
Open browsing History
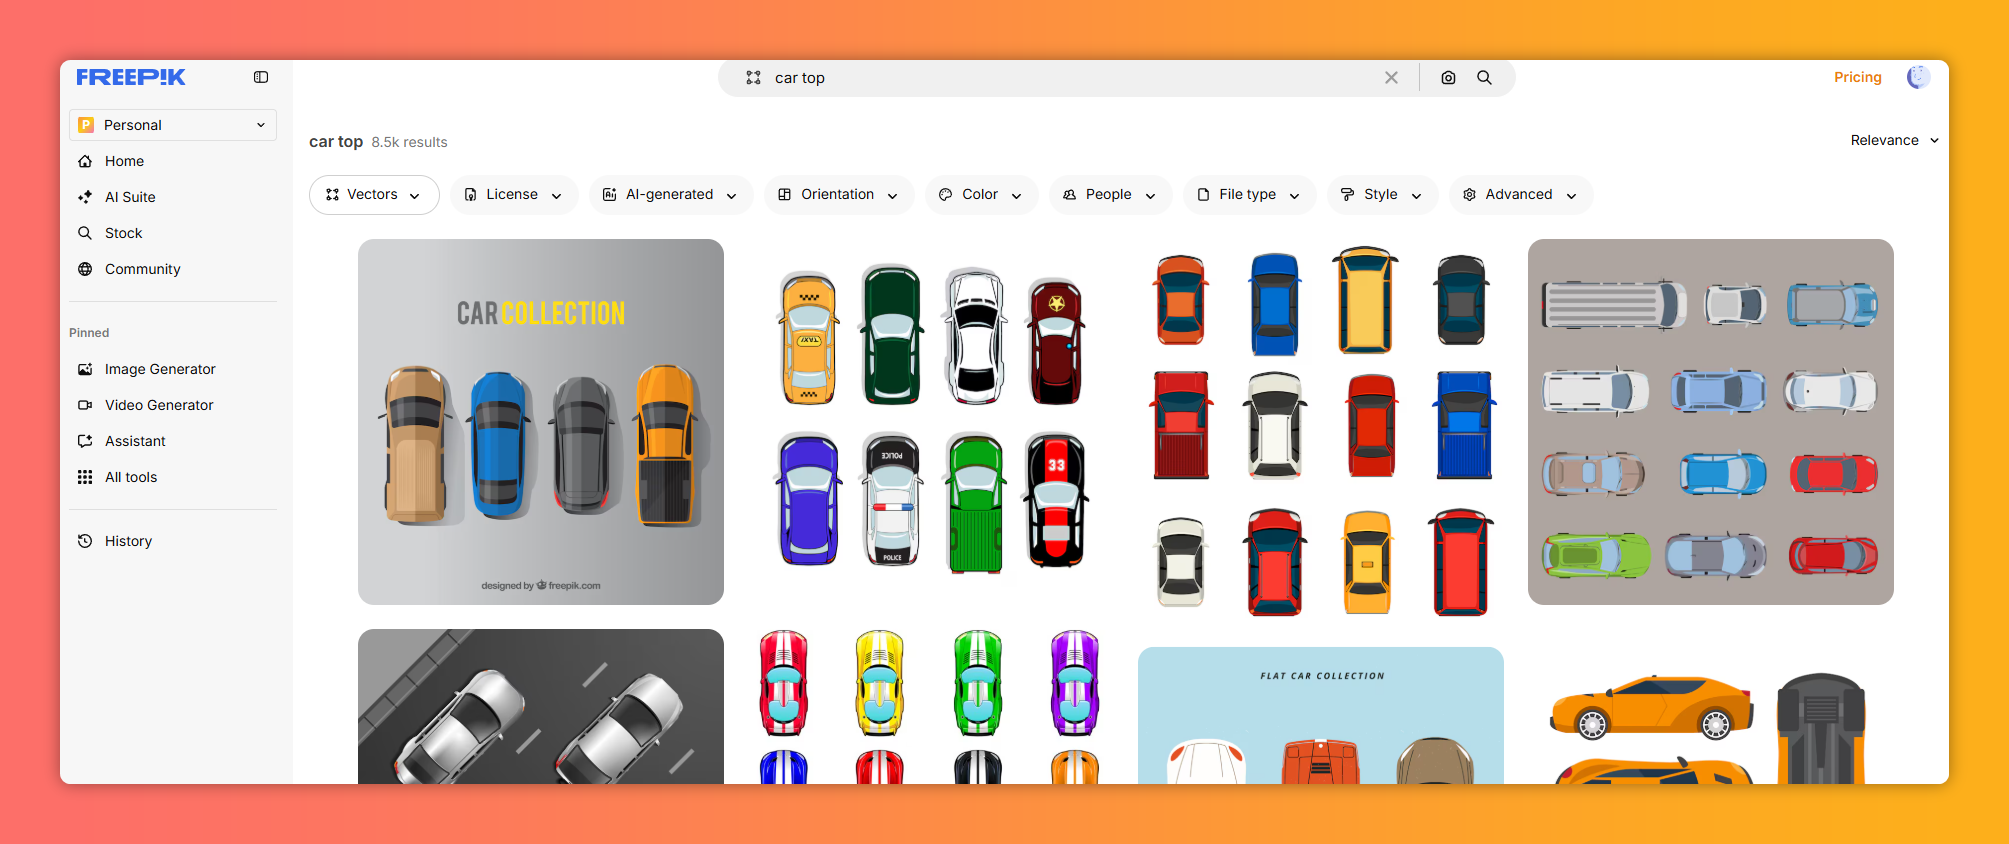click(x=128, y=541)
